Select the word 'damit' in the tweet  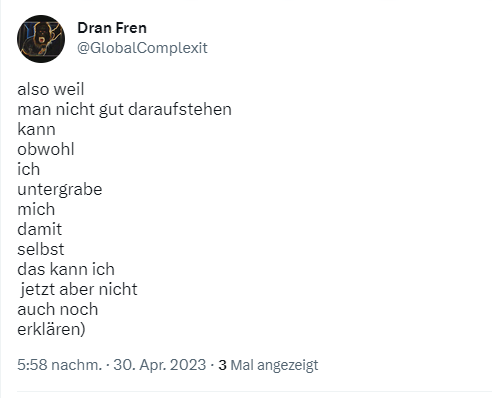tap(39, 229)
